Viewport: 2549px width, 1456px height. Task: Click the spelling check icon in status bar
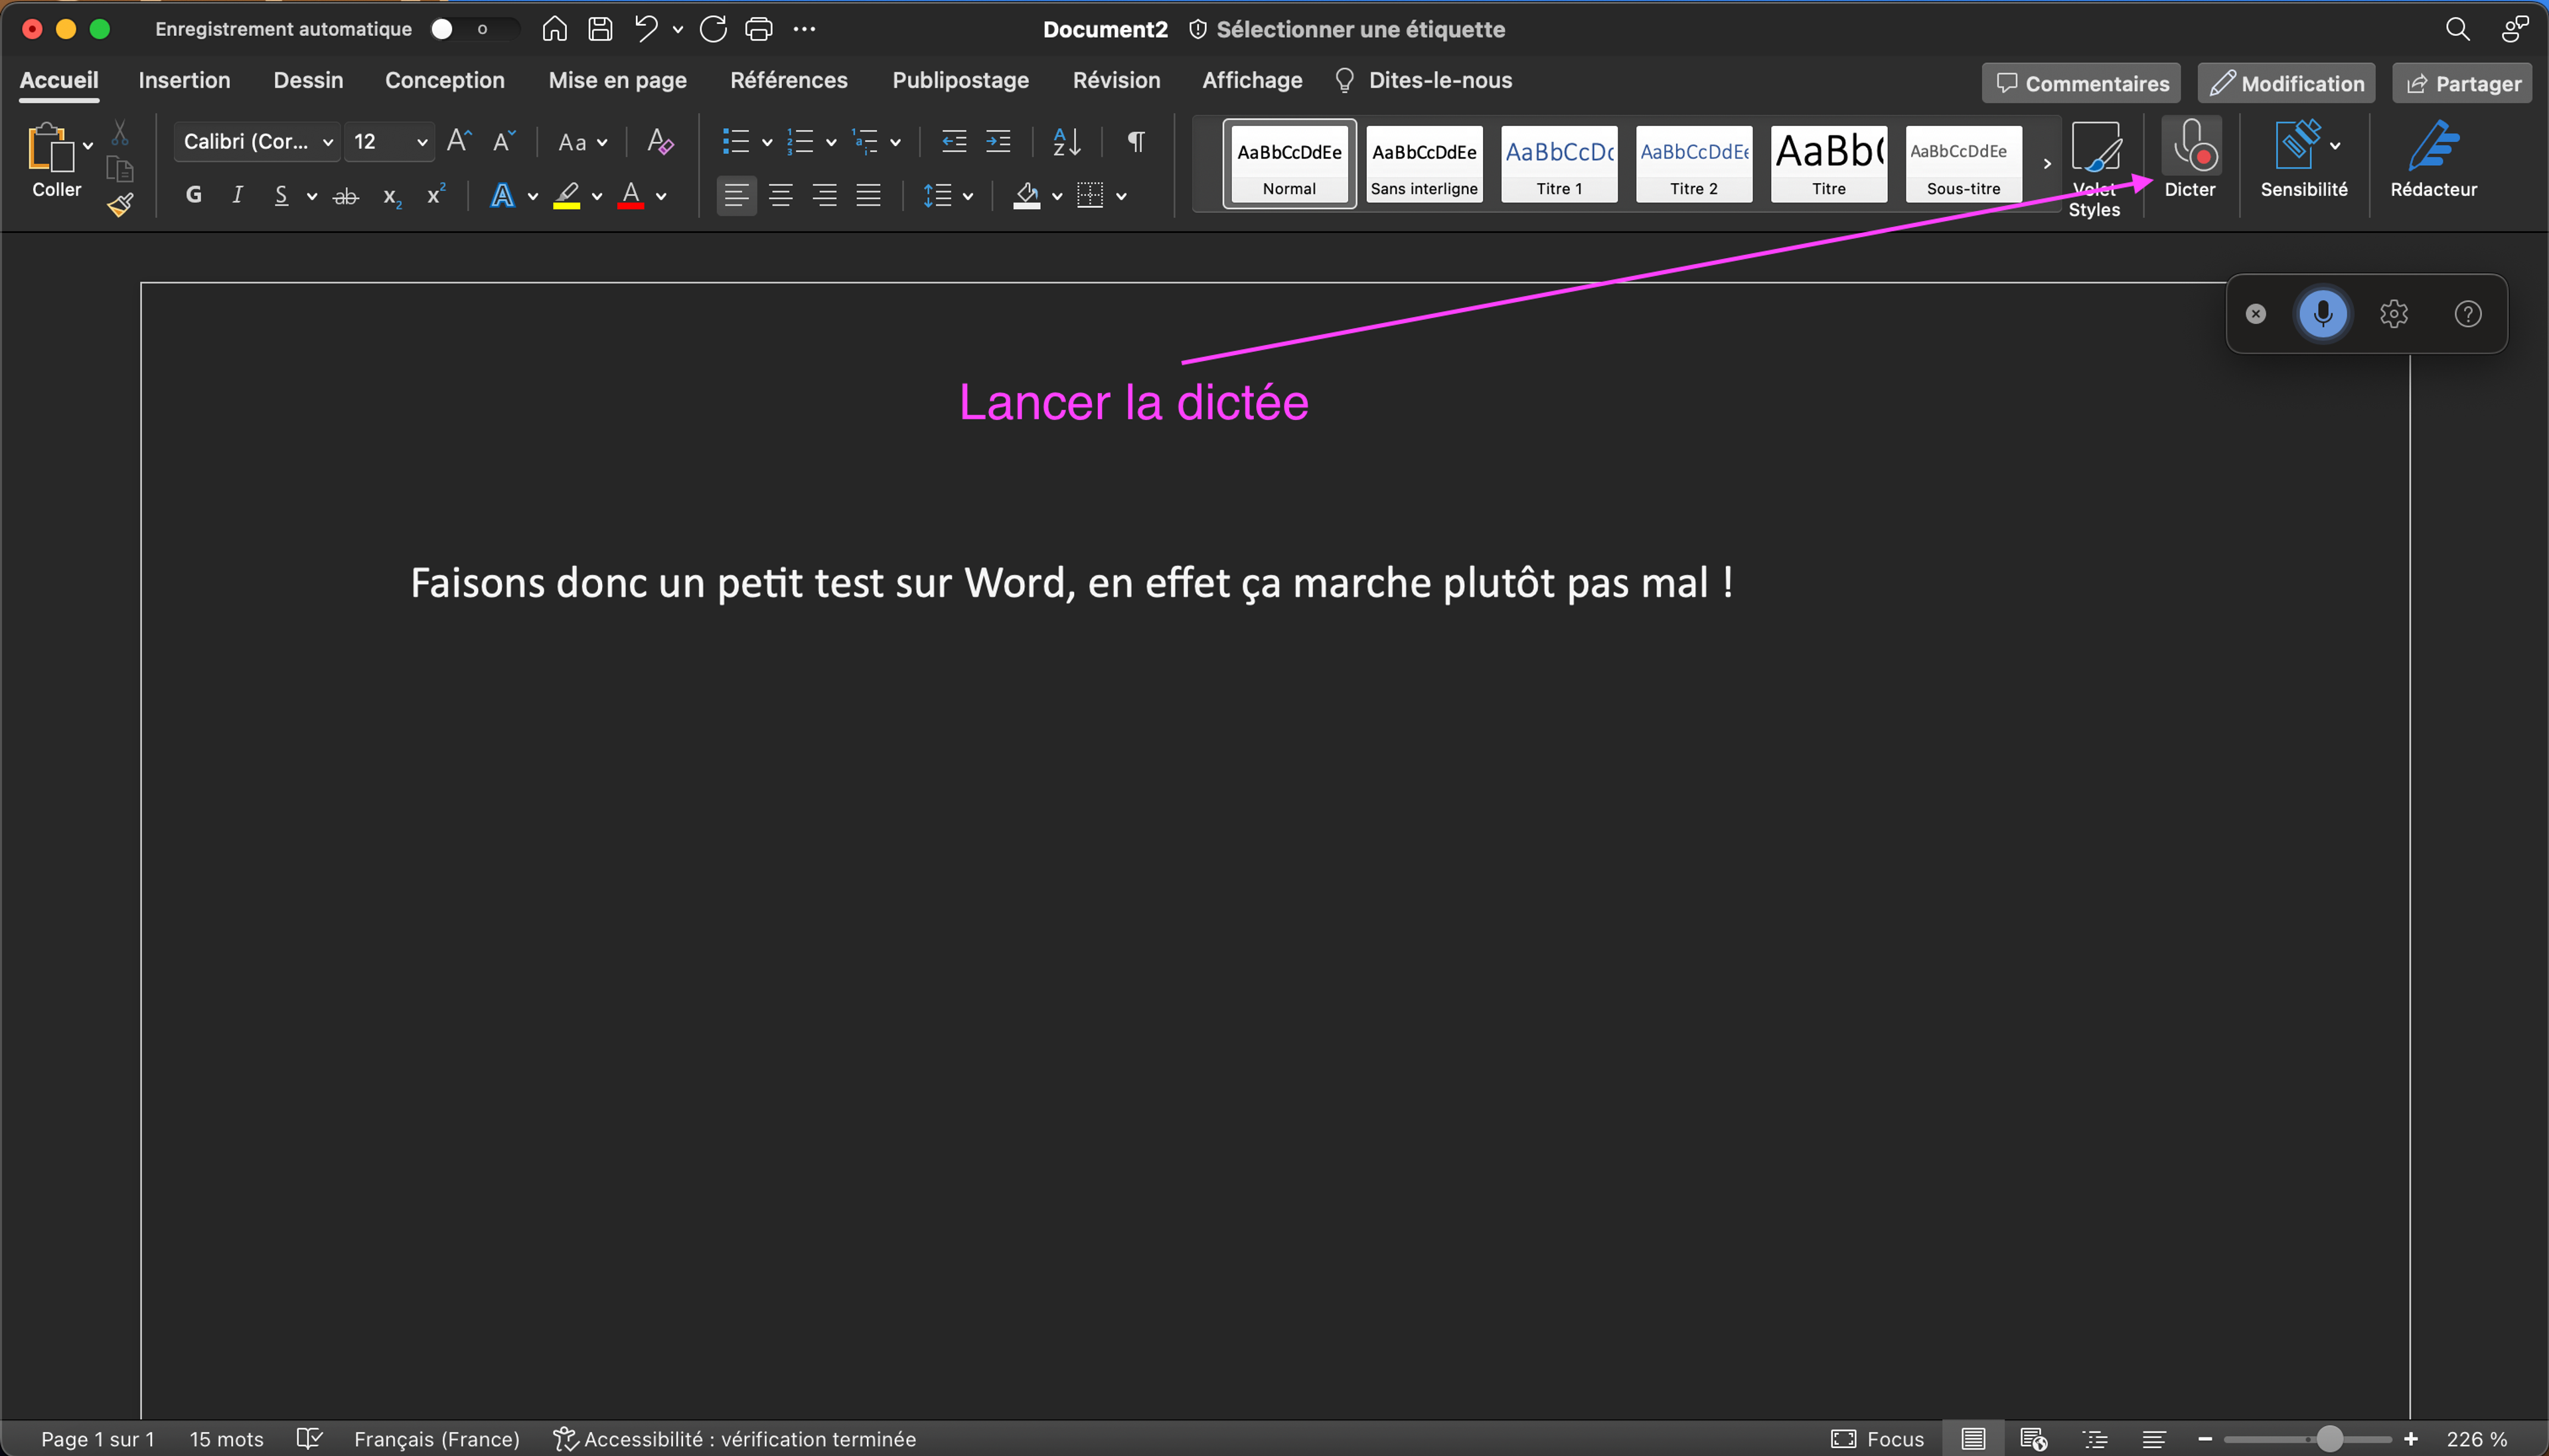coord(309,1438)
